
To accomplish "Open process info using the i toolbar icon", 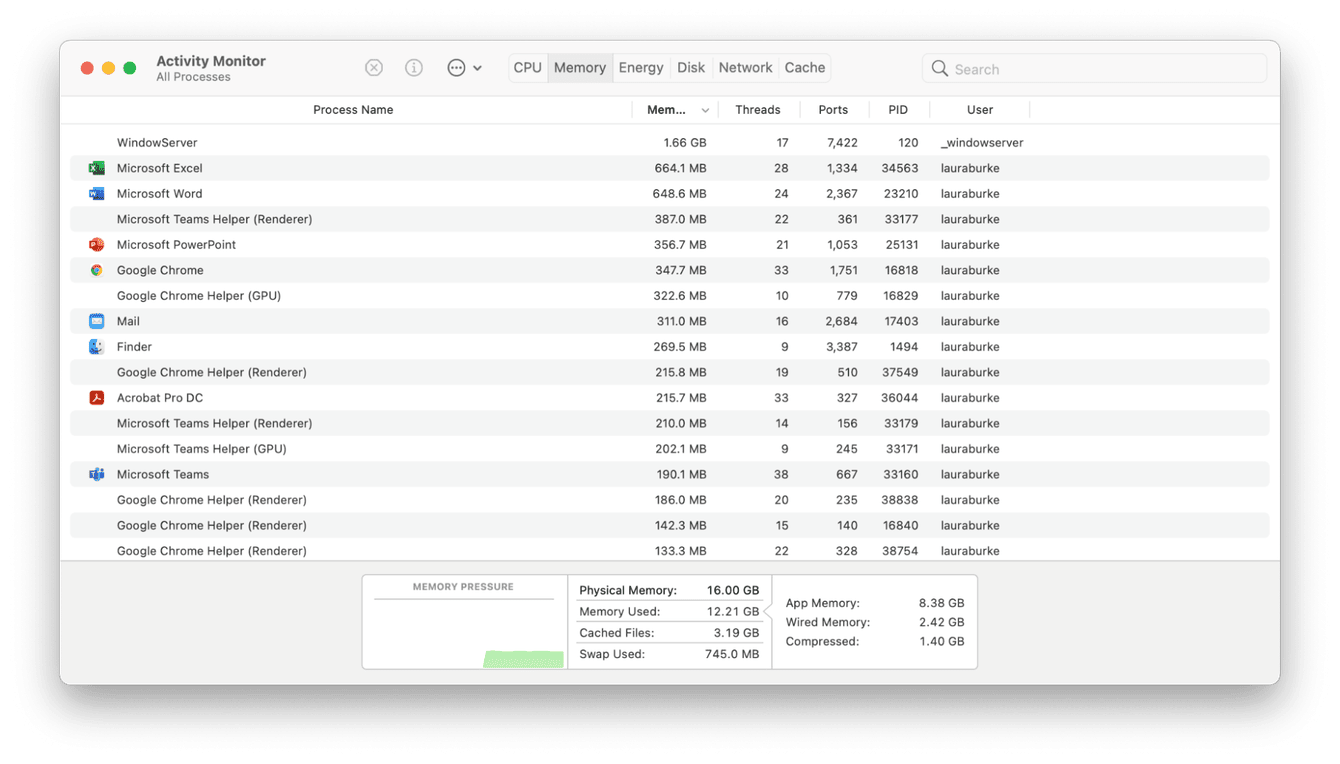I will (413, 67).
